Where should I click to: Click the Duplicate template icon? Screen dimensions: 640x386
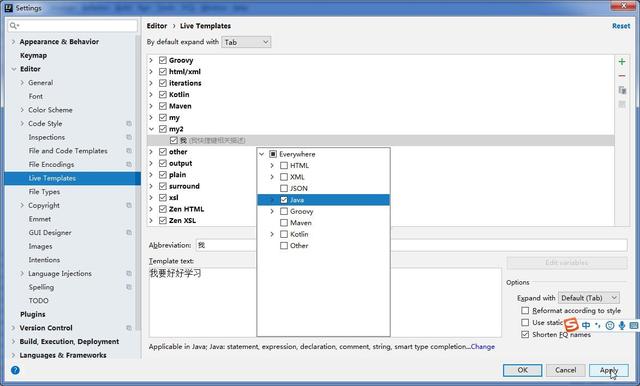click(x=622, y=90)
